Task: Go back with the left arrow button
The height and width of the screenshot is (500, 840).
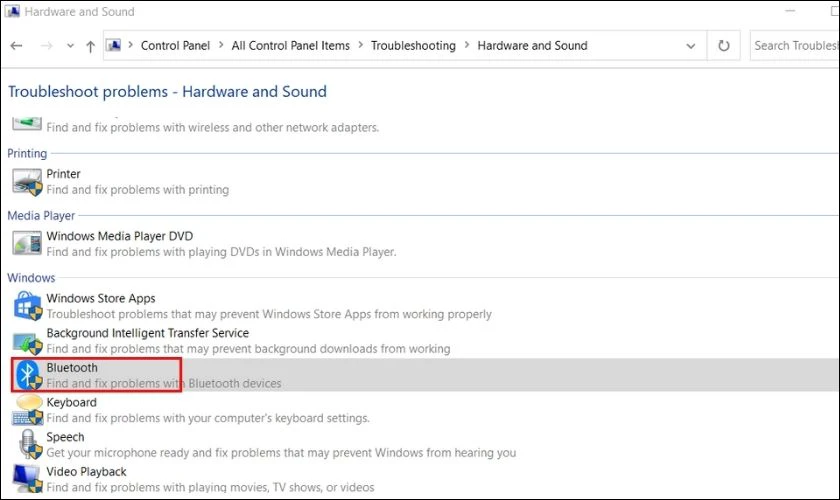Action: [x=17, y=46]
